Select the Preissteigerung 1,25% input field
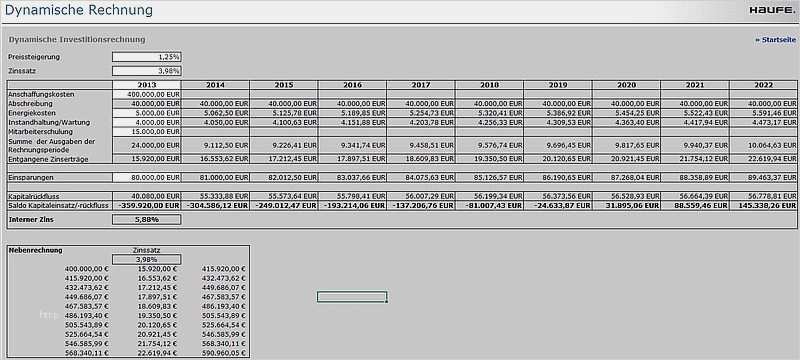The image size is (800, 360). click(146, 57)
